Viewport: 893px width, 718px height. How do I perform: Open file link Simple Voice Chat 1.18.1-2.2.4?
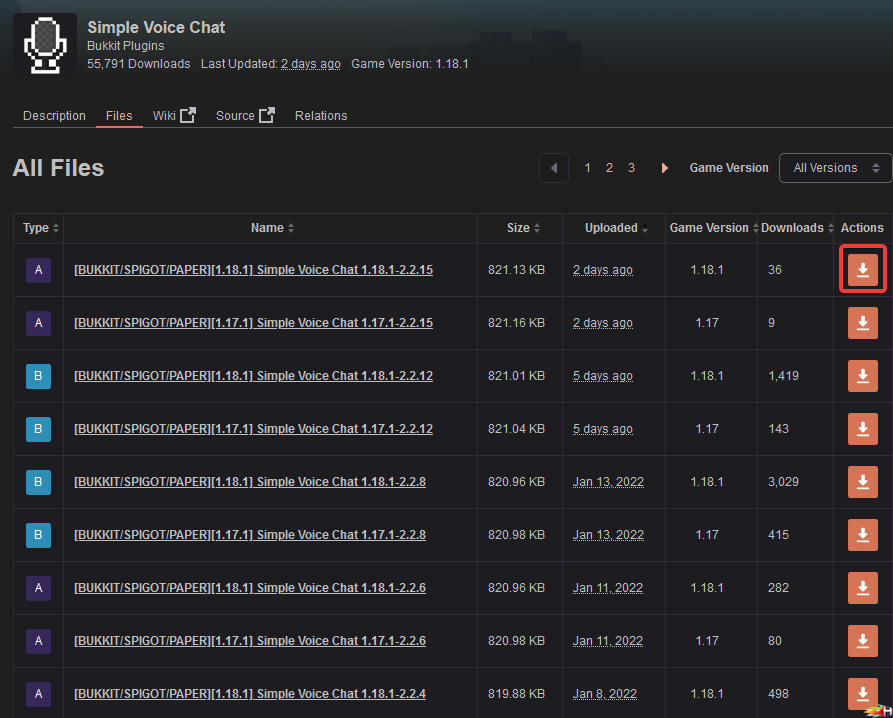coord(250,694)
